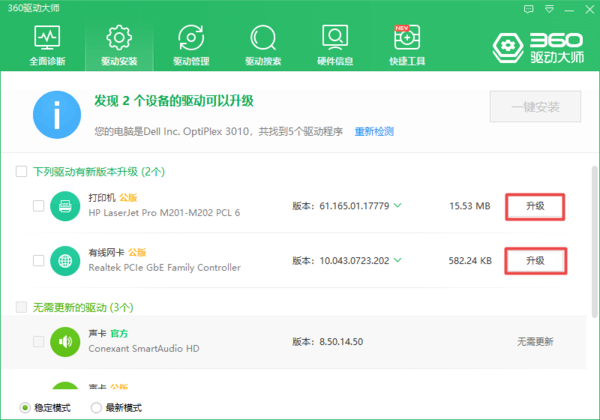
Task: Click the Conexant sound card speaker icon
Action: (64, 341)
